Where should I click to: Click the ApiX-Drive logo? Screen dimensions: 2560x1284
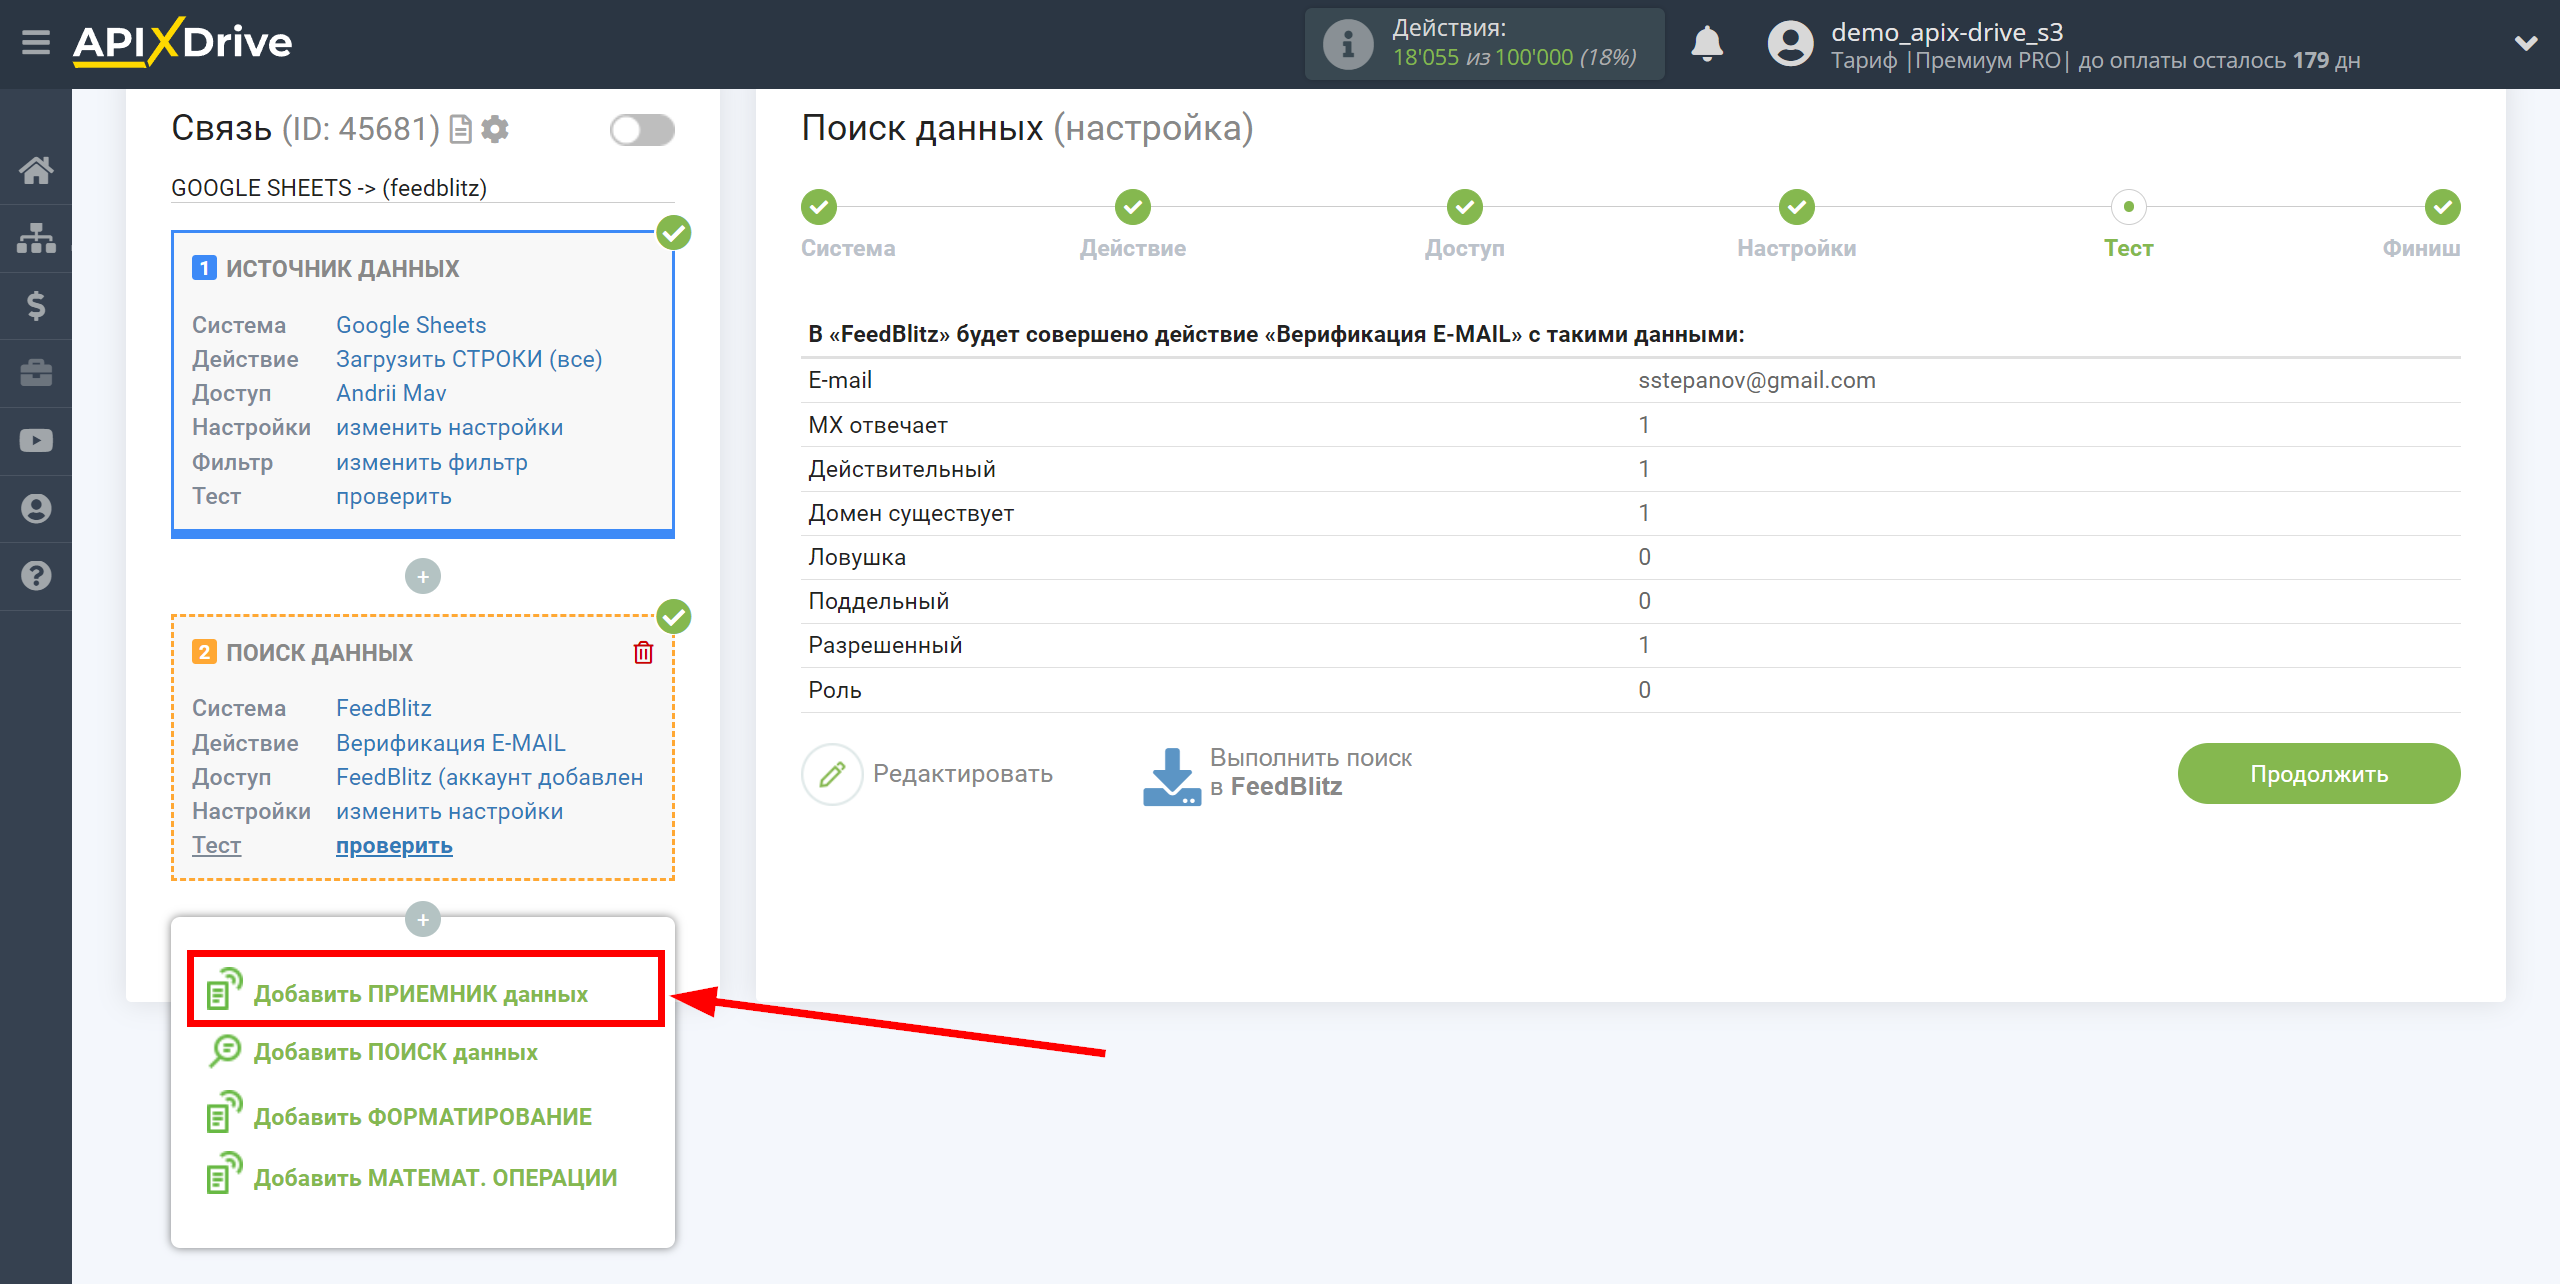(x=183, y=43)
